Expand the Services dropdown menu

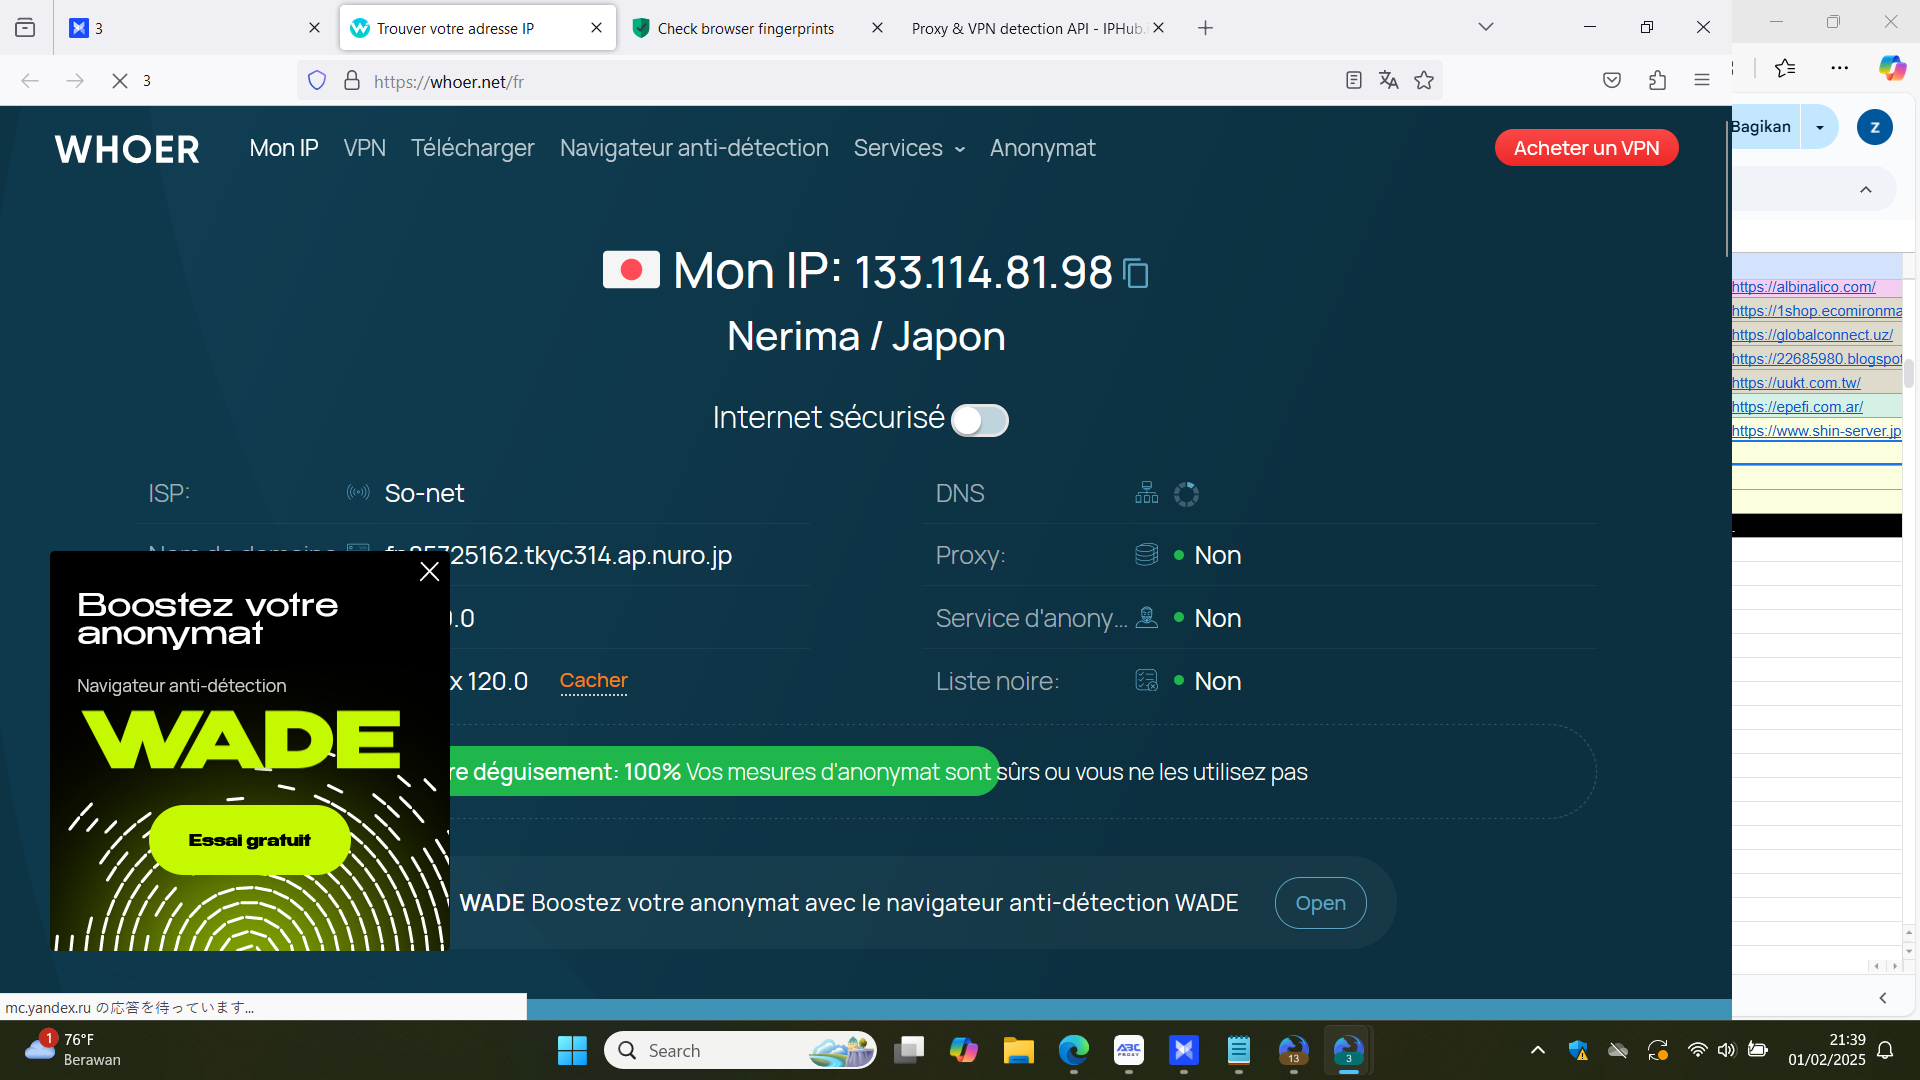908,148
